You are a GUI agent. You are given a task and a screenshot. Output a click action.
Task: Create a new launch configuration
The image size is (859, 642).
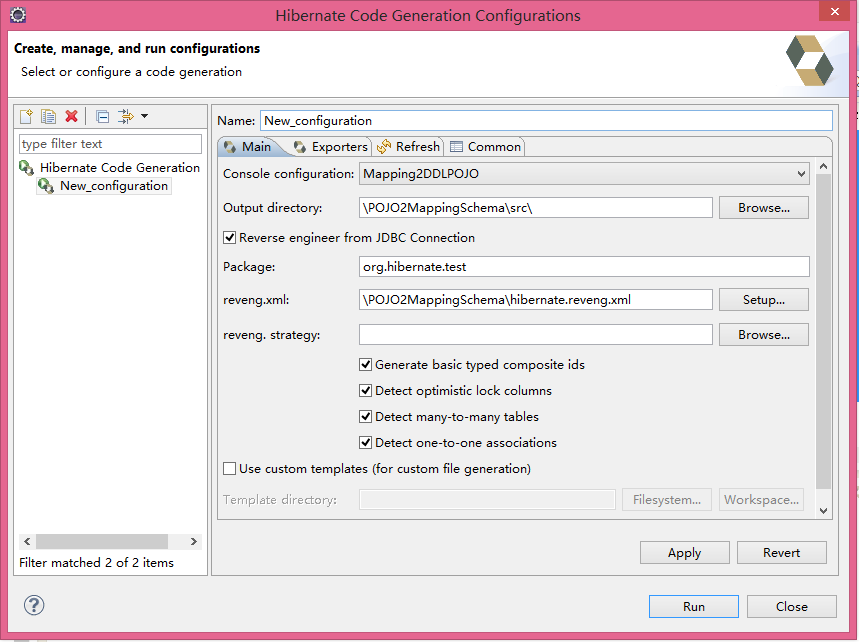(x=26, y=116)
